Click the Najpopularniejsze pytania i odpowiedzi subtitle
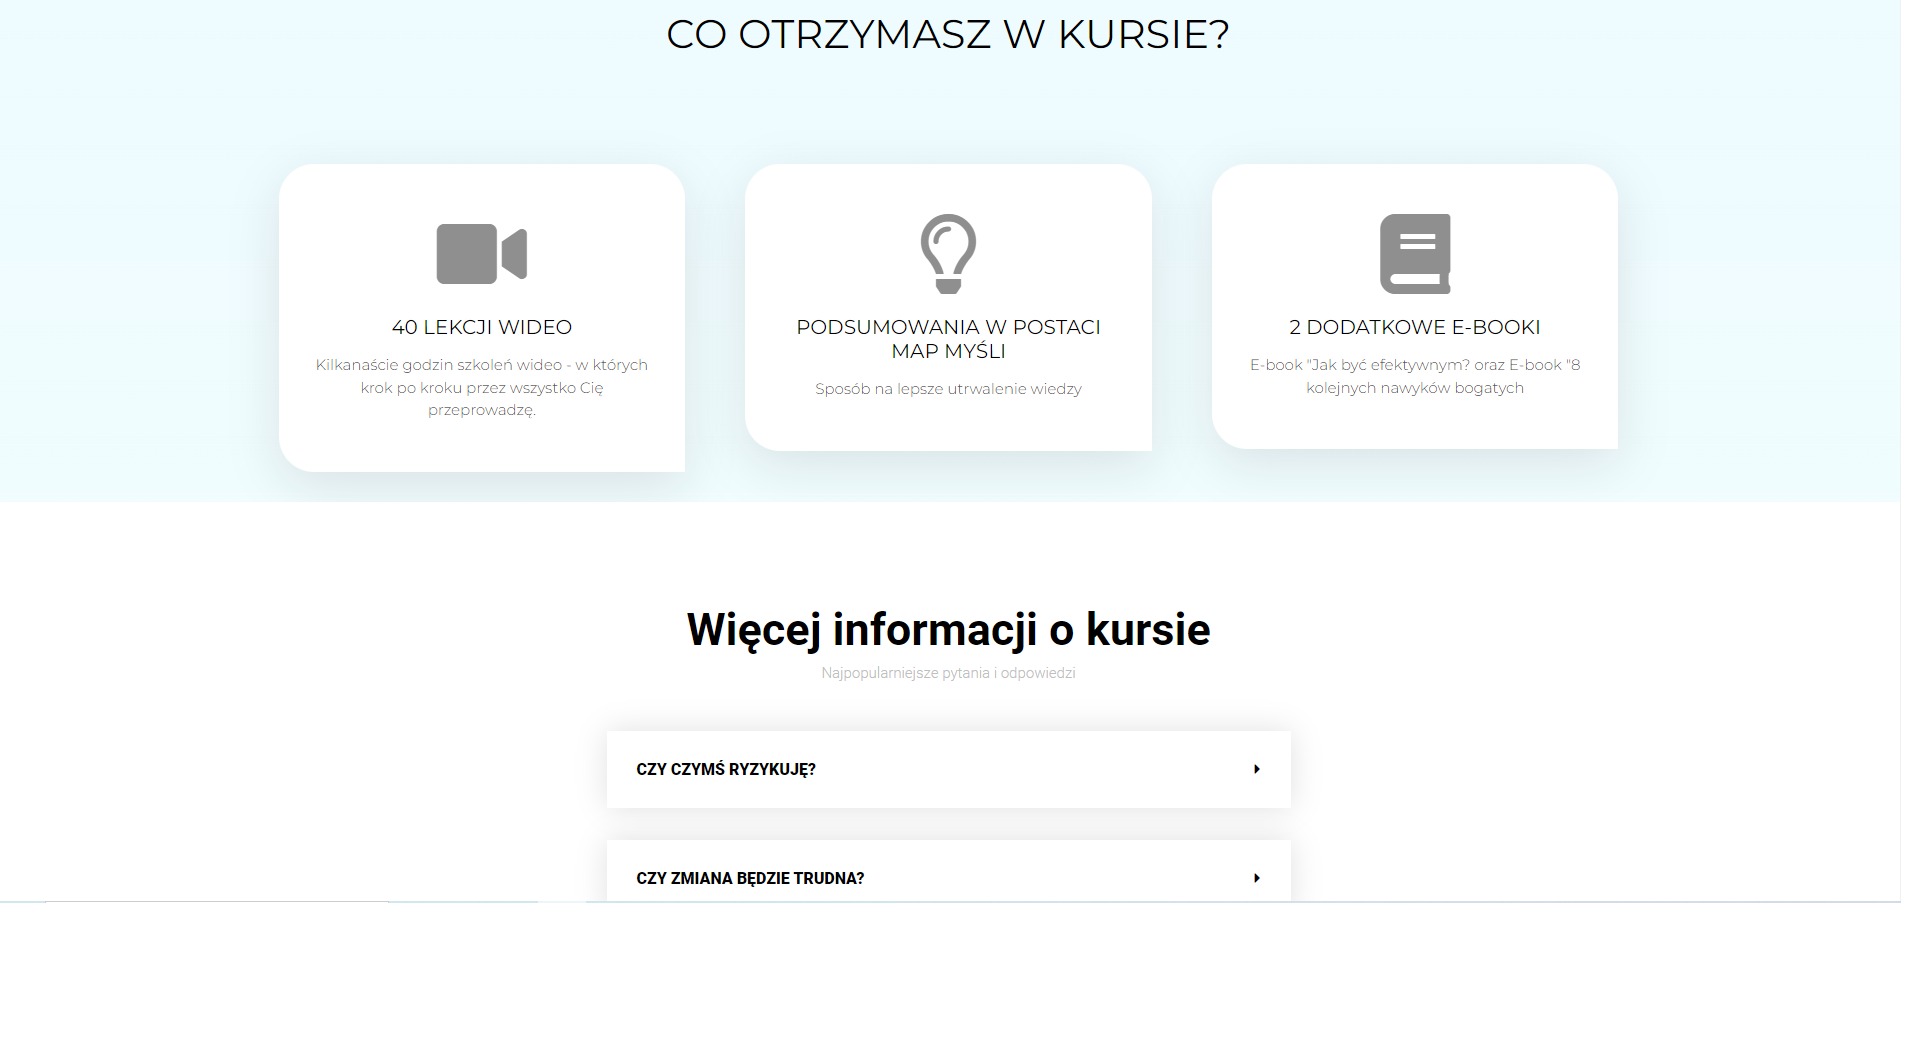The height and width of the screenshot is (1044, 1920). [947, 674]
